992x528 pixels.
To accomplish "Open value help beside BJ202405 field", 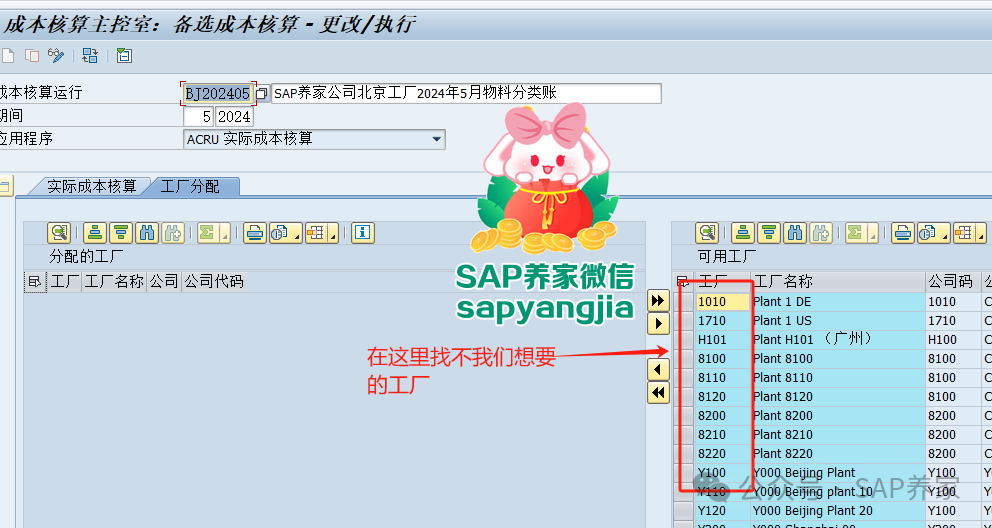I will (263, 94).
